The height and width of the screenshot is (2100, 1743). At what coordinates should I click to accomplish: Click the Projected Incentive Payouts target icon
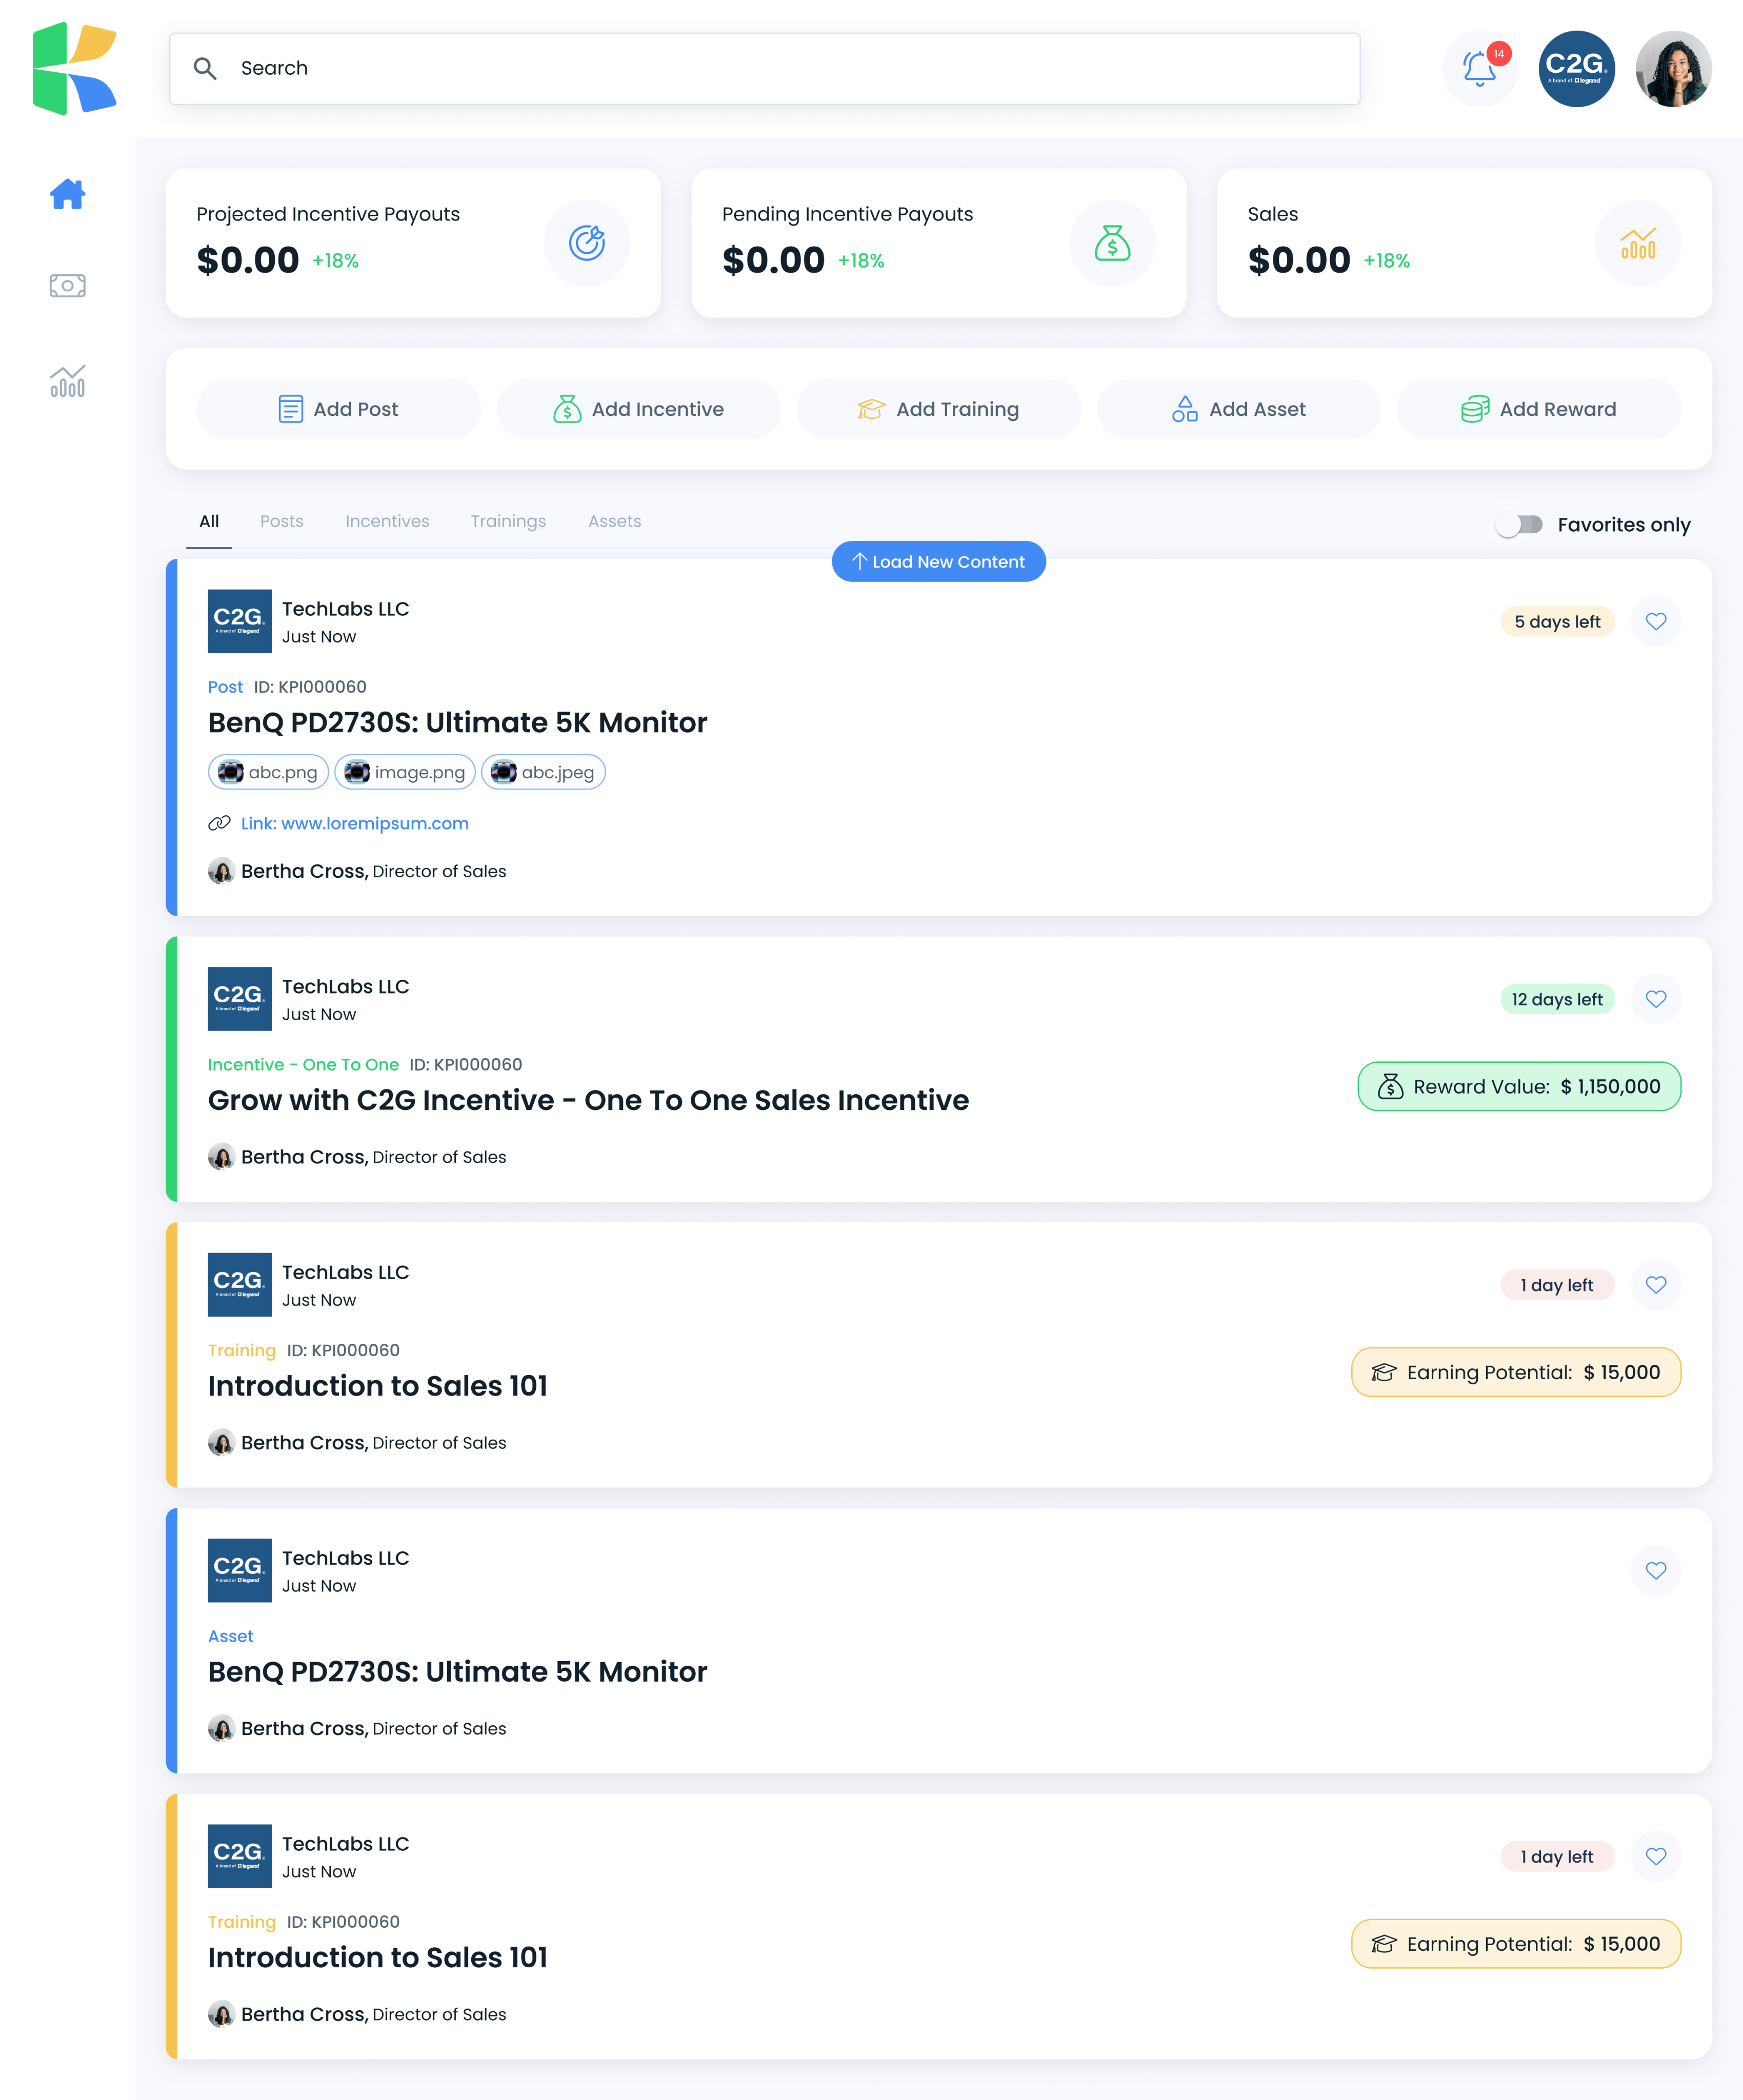pos(587,243)
